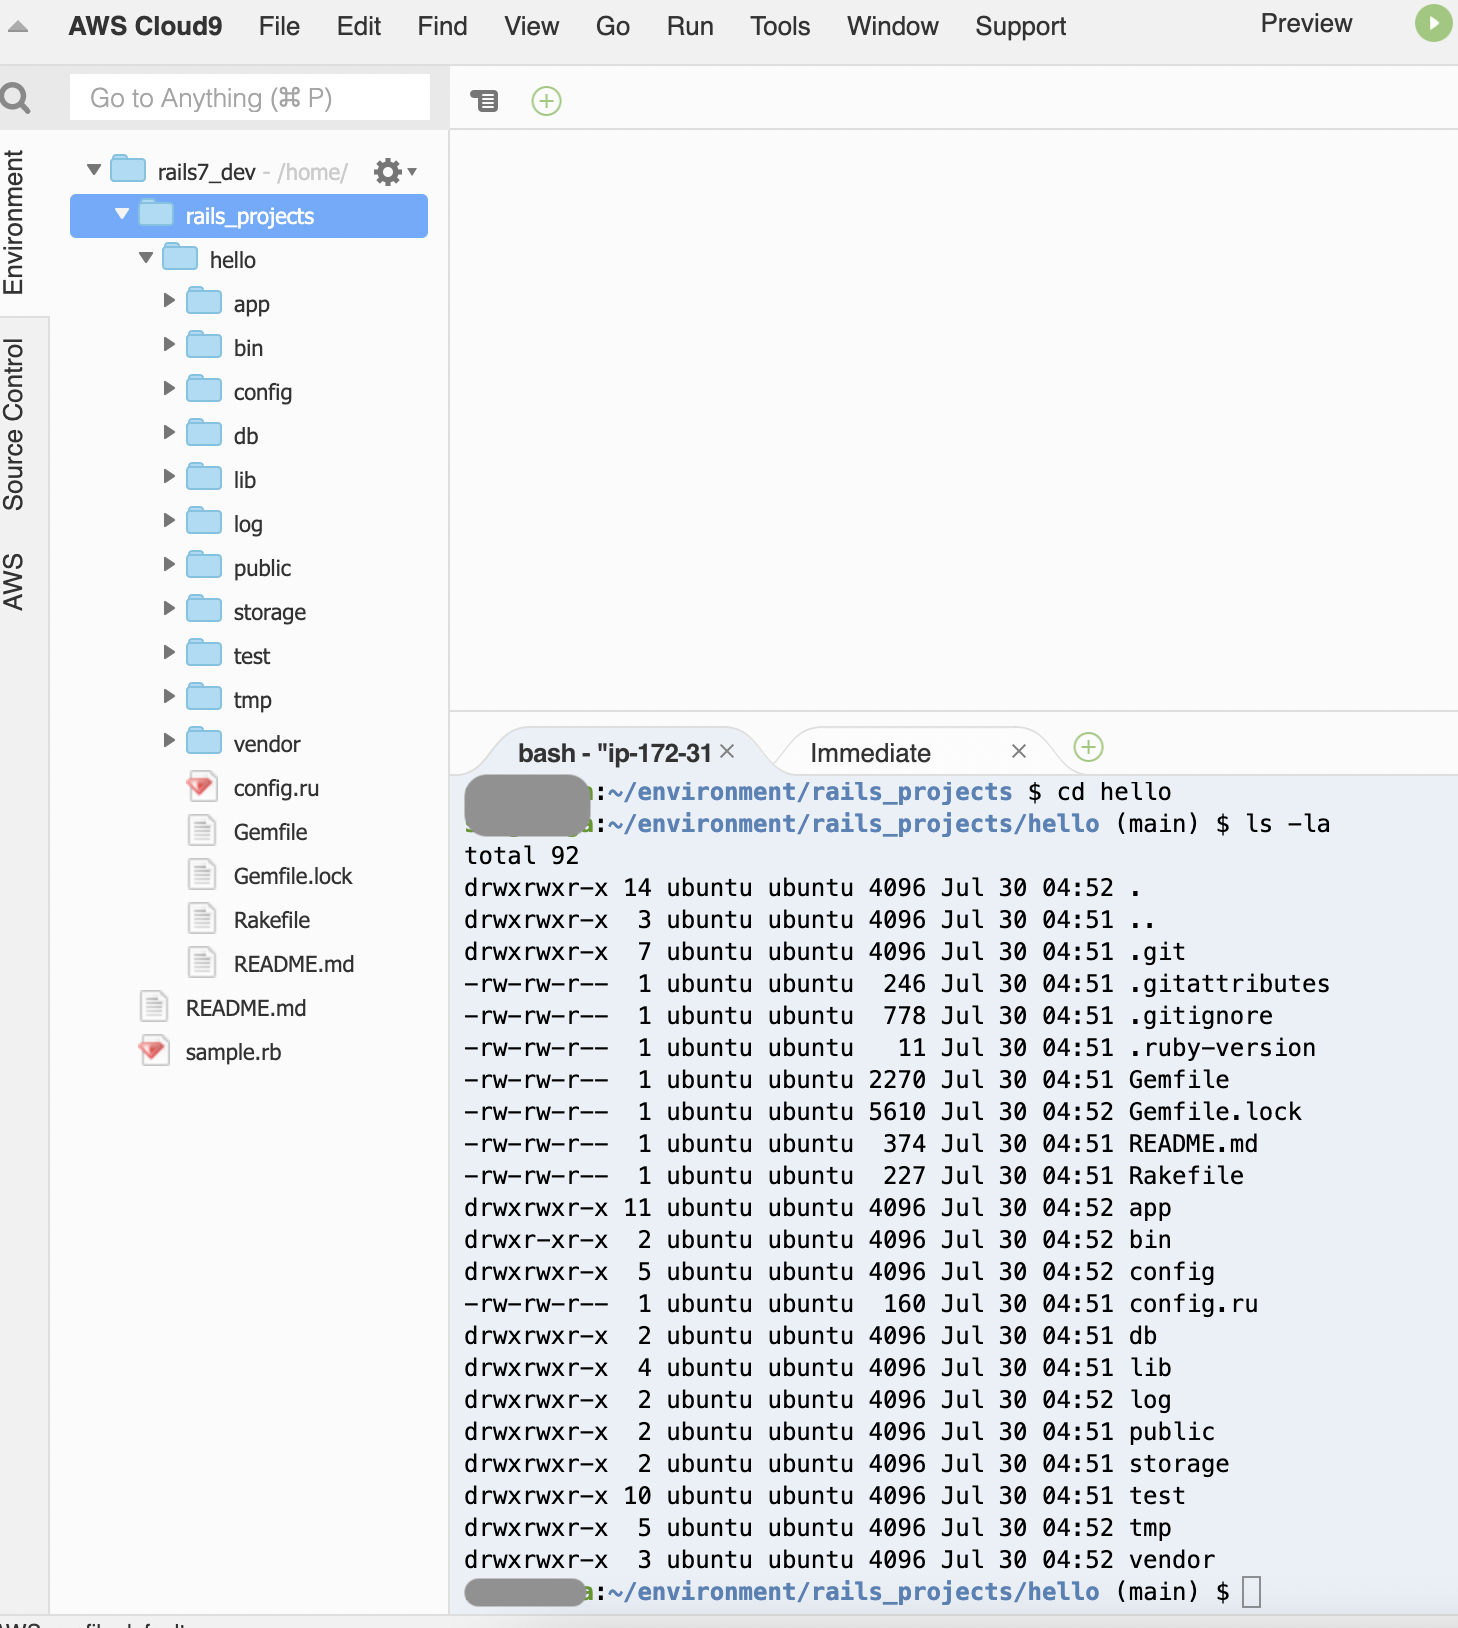Screen dimensions: 1458x1628
Task: Click the rails7_dev root folder icon
Action: coord(128,169)
